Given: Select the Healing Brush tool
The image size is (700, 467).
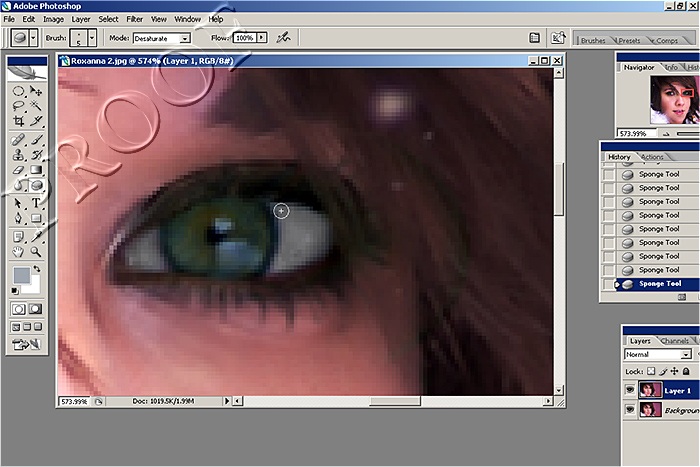Looking at the screenshot, I should [18, 140].
